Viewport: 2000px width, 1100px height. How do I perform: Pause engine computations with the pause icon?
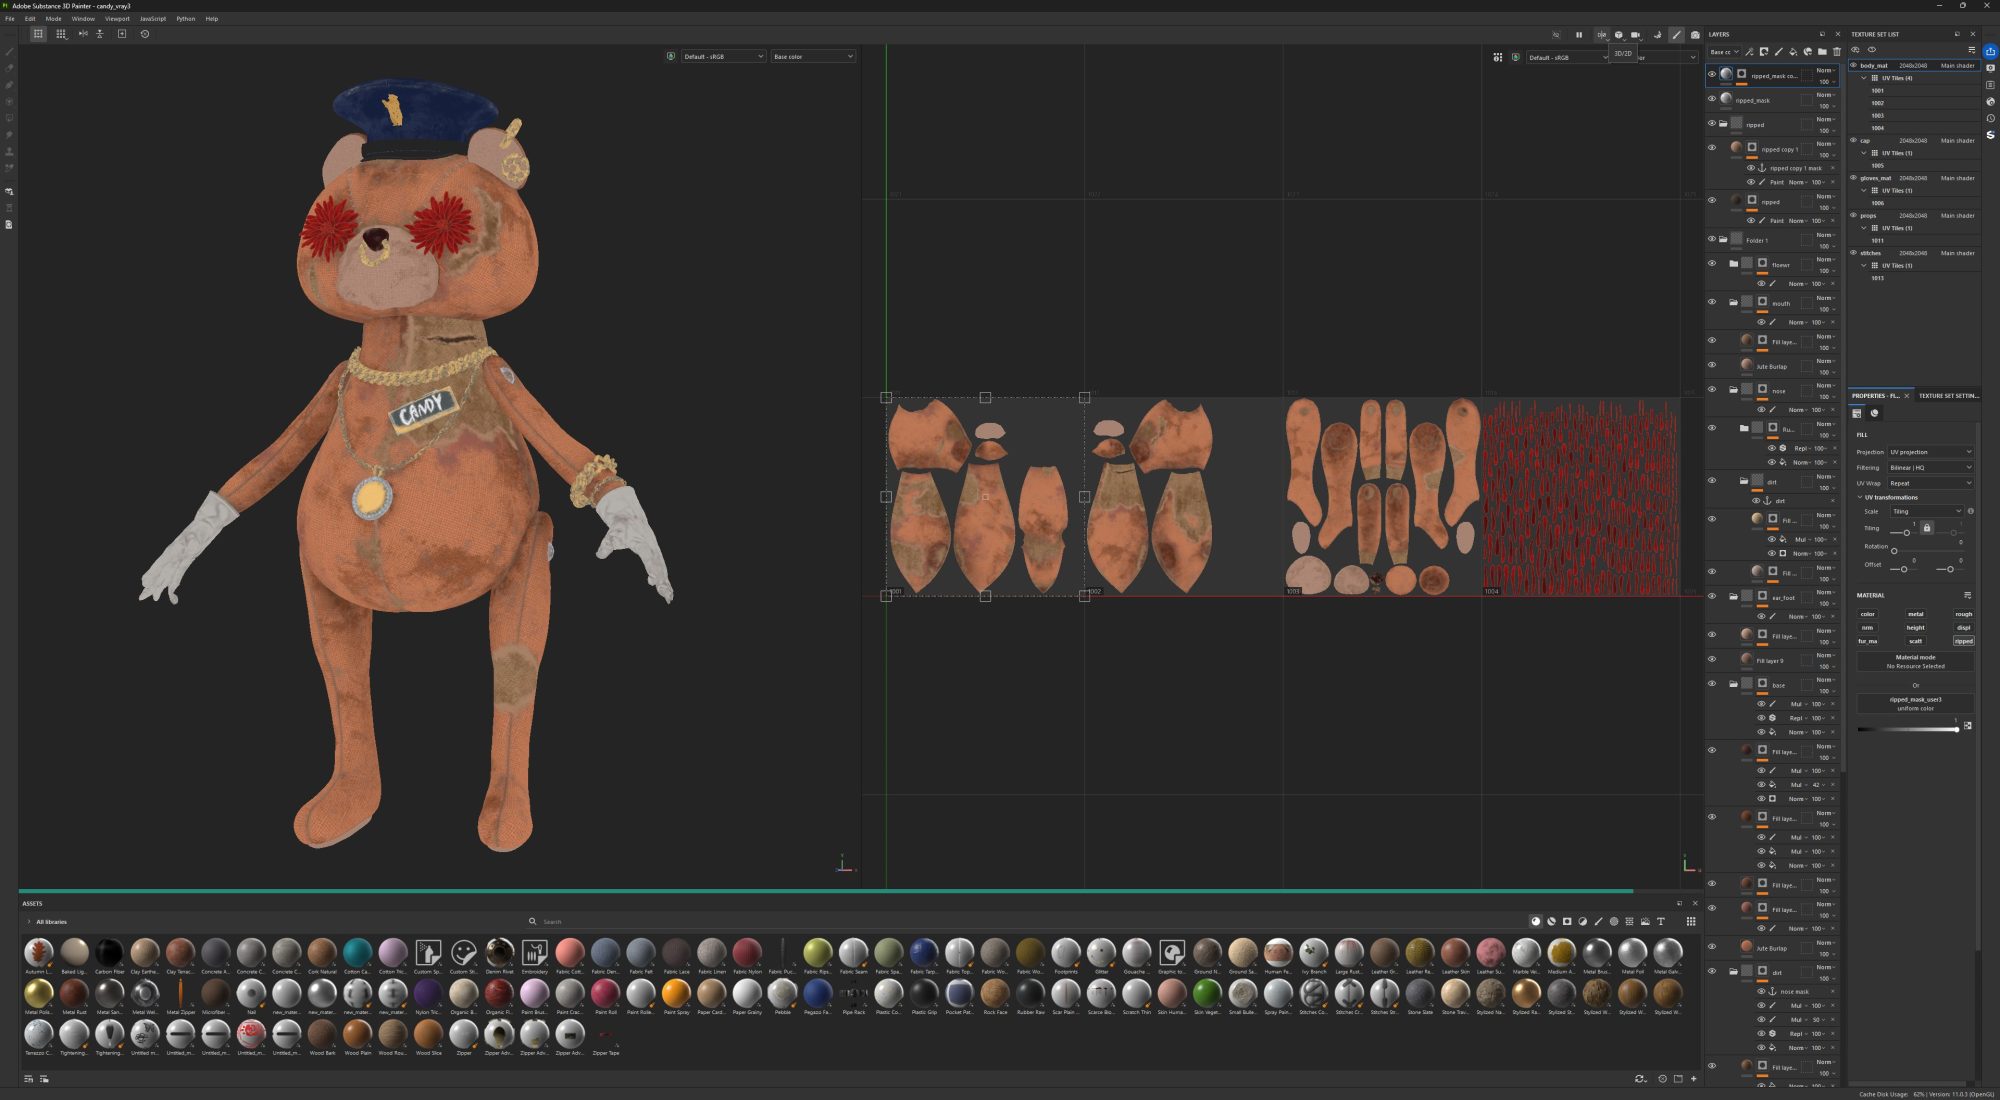coord(1579,35)
